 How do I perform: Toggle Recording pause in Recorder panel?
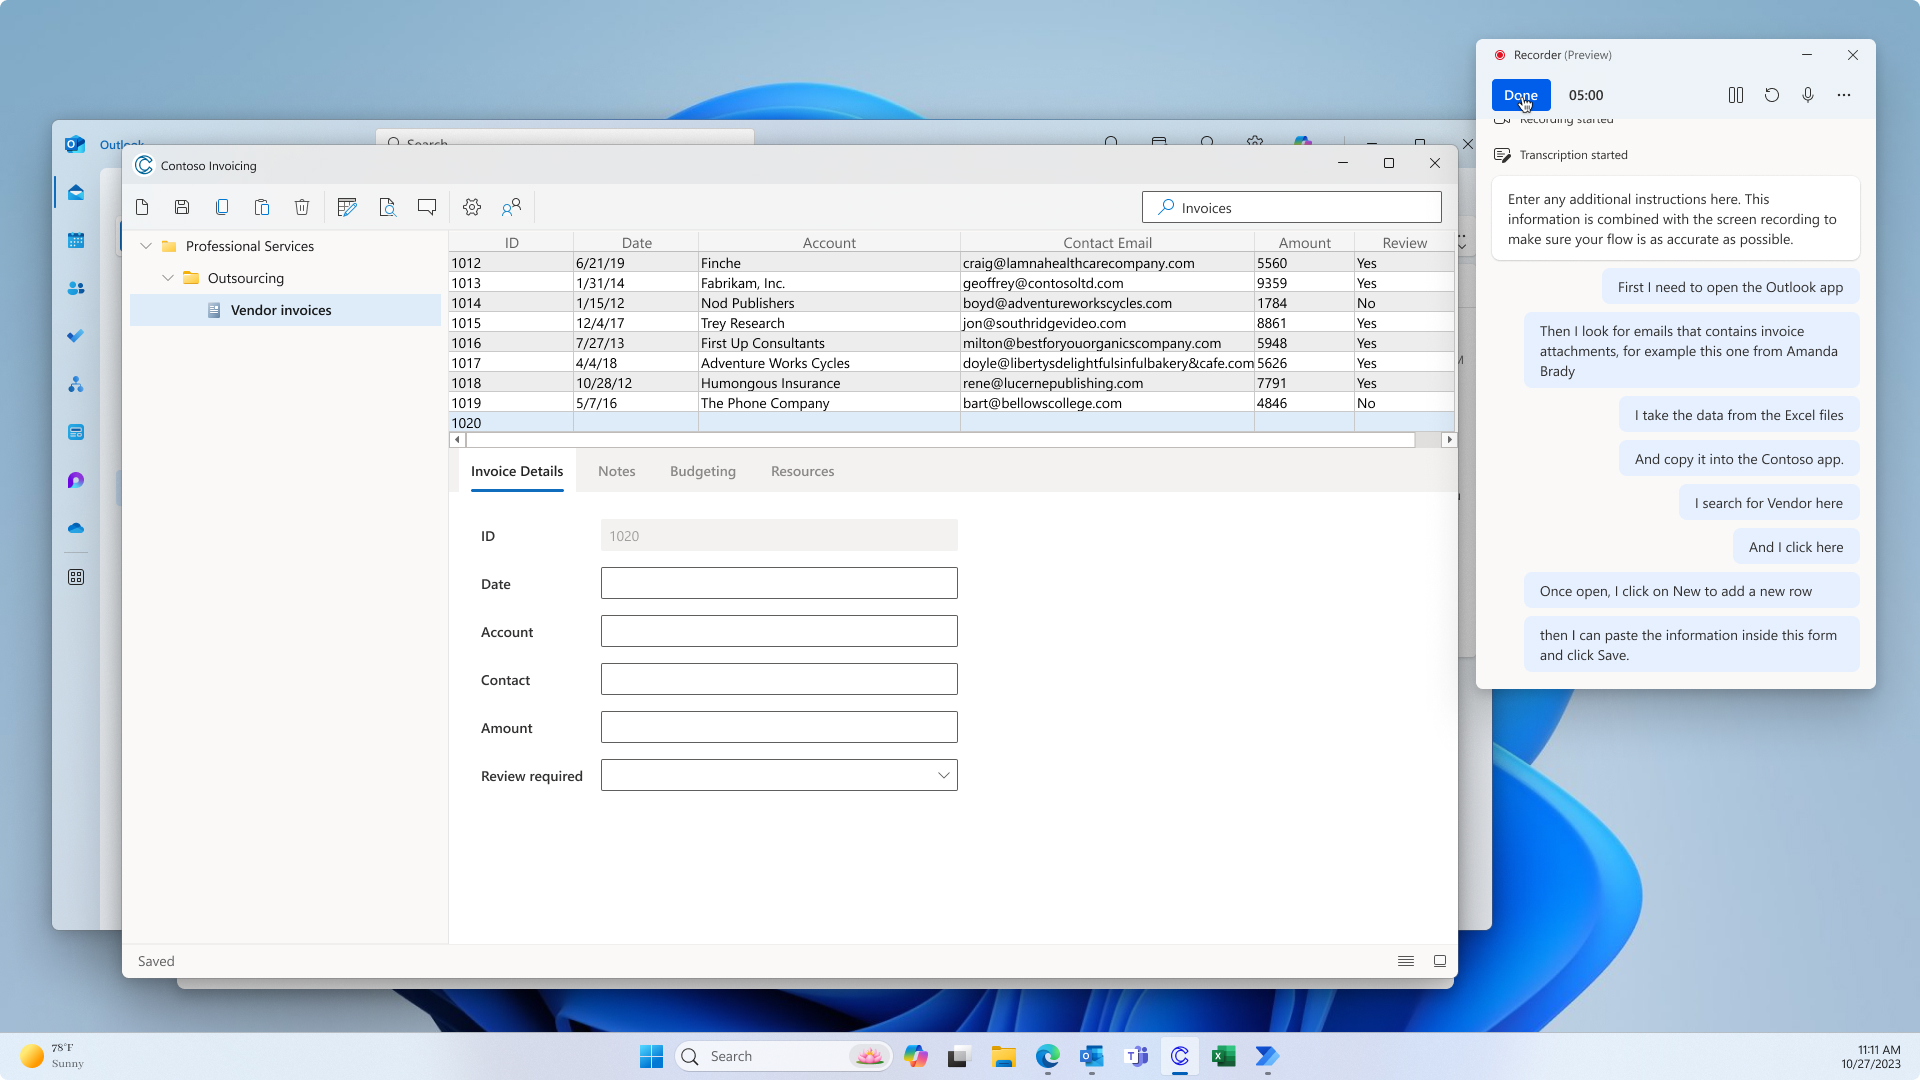click(x=1735, y=95)
